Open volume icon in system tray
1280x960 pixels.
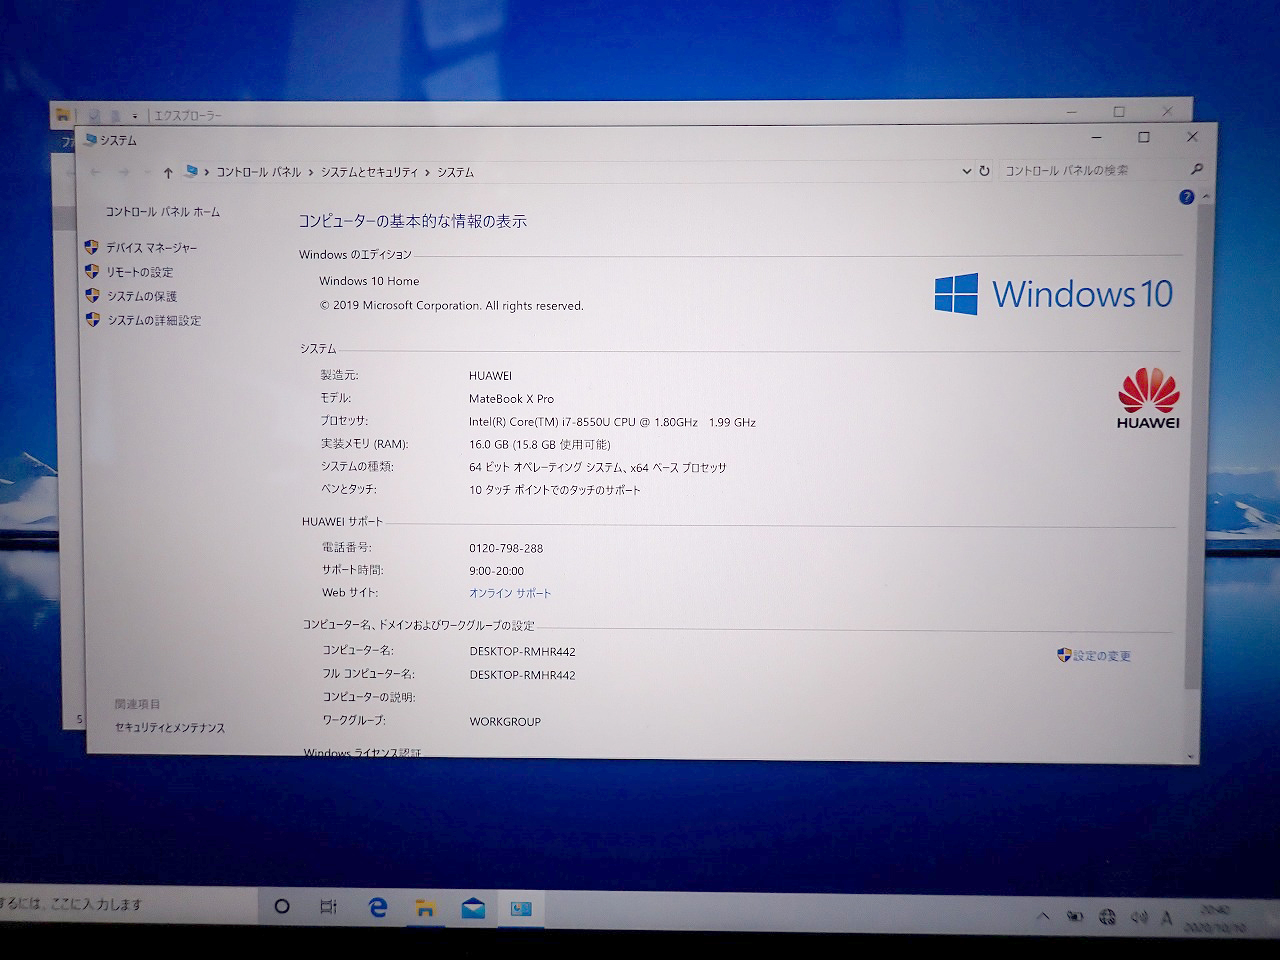(x=1138, y=917)
